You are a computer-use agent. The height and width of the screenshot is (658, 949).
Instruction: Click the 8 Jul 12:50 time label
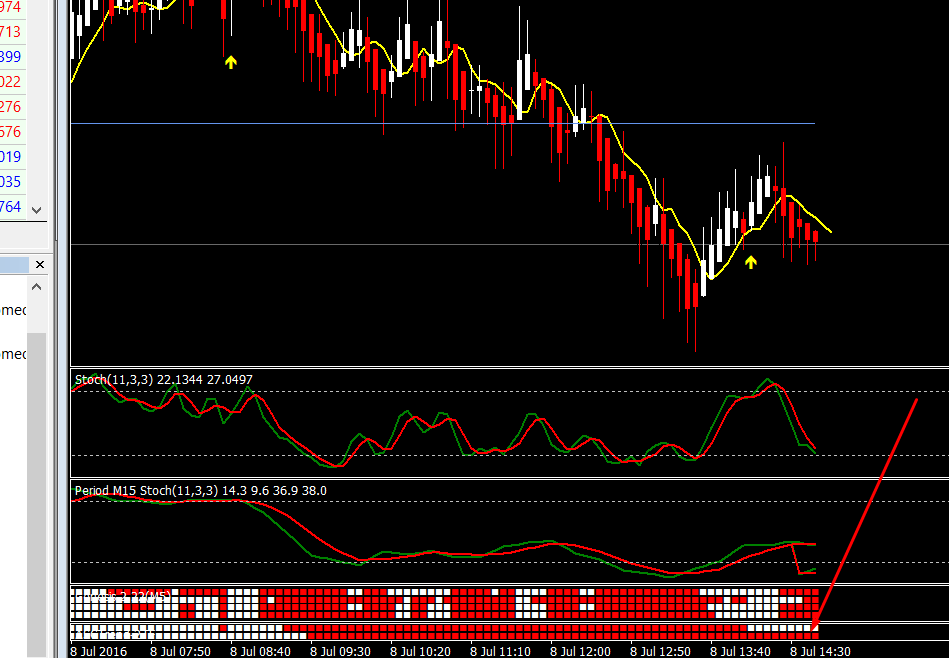(660, 651)
